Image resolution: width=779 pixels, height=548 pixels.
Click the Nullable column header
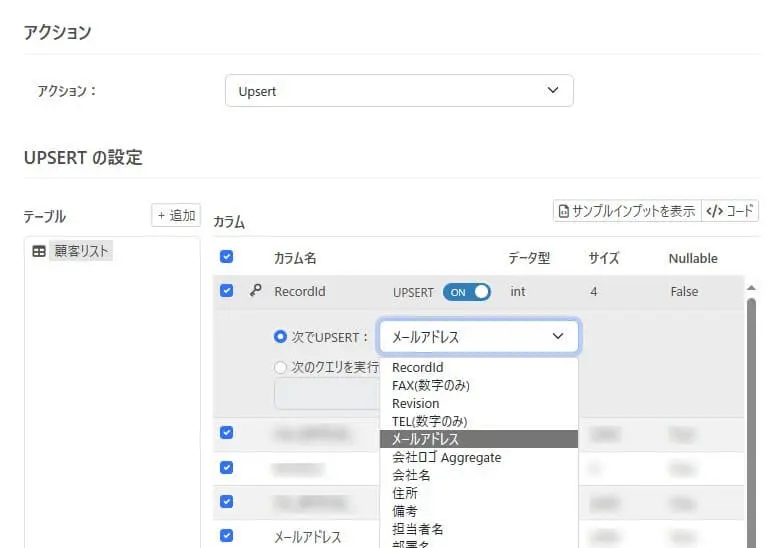pos(693,258)
